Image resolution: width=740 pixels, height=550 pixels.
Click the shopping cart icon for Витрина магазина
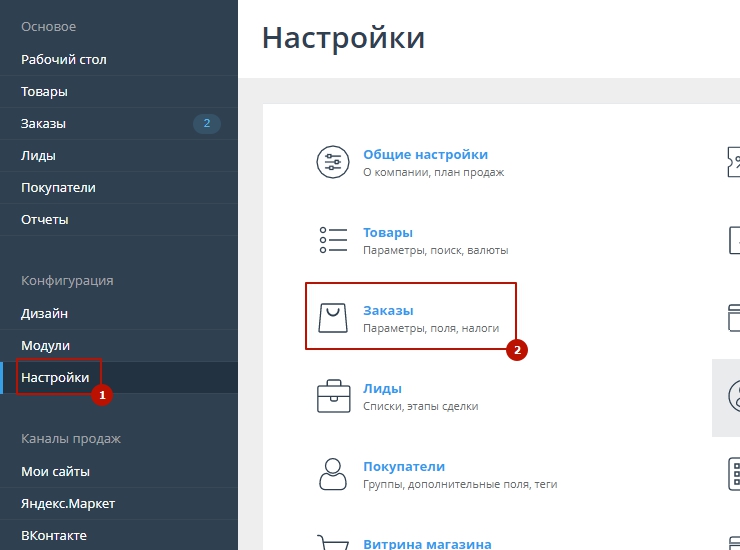click(x=333, y=543)
